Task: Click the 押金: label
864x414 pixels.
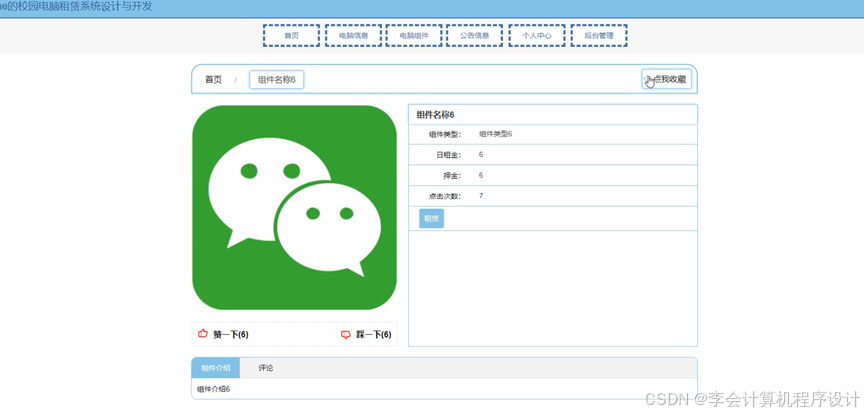Action: coord(452,175)
